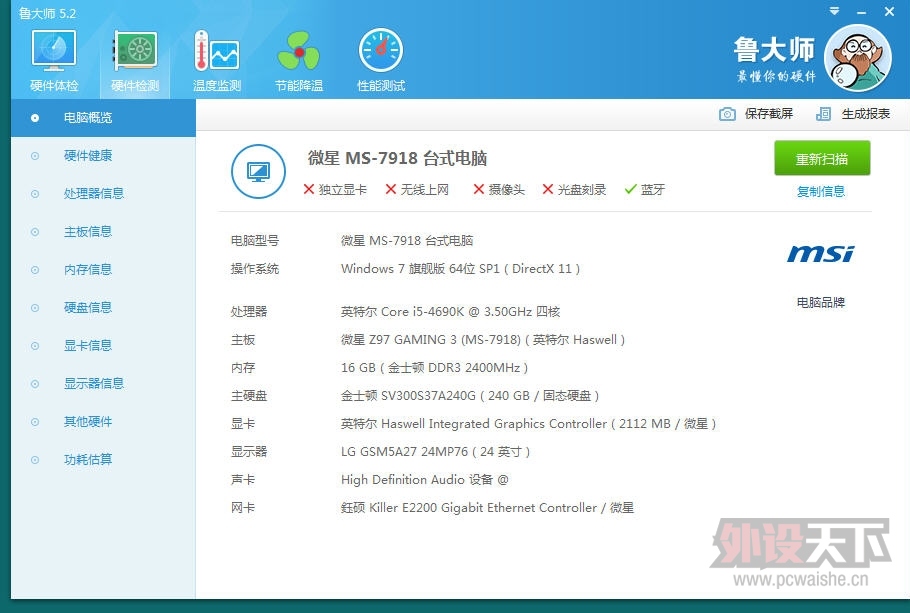Click the red X next to 无线上网
Screen dimensions: 910x613
click(391, 189)
